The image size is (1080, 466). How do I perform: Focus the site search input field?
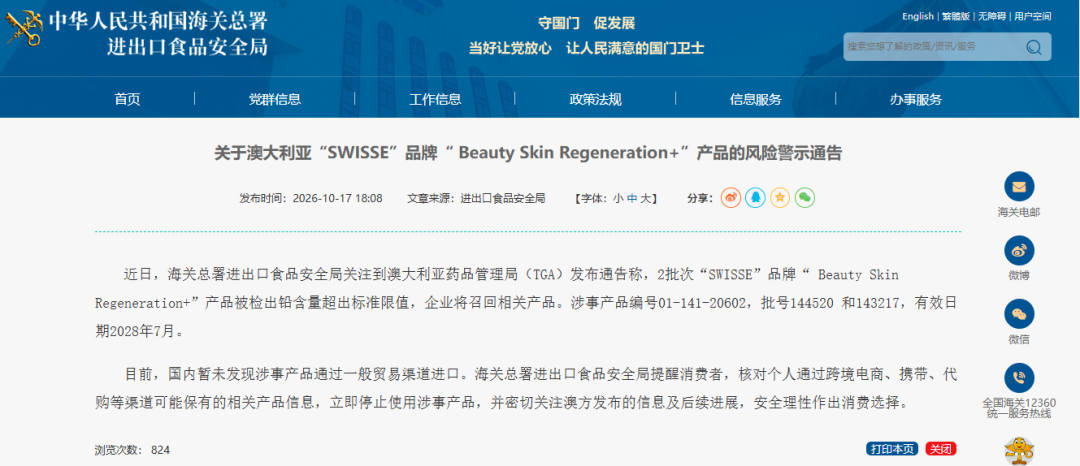[933, 47]
